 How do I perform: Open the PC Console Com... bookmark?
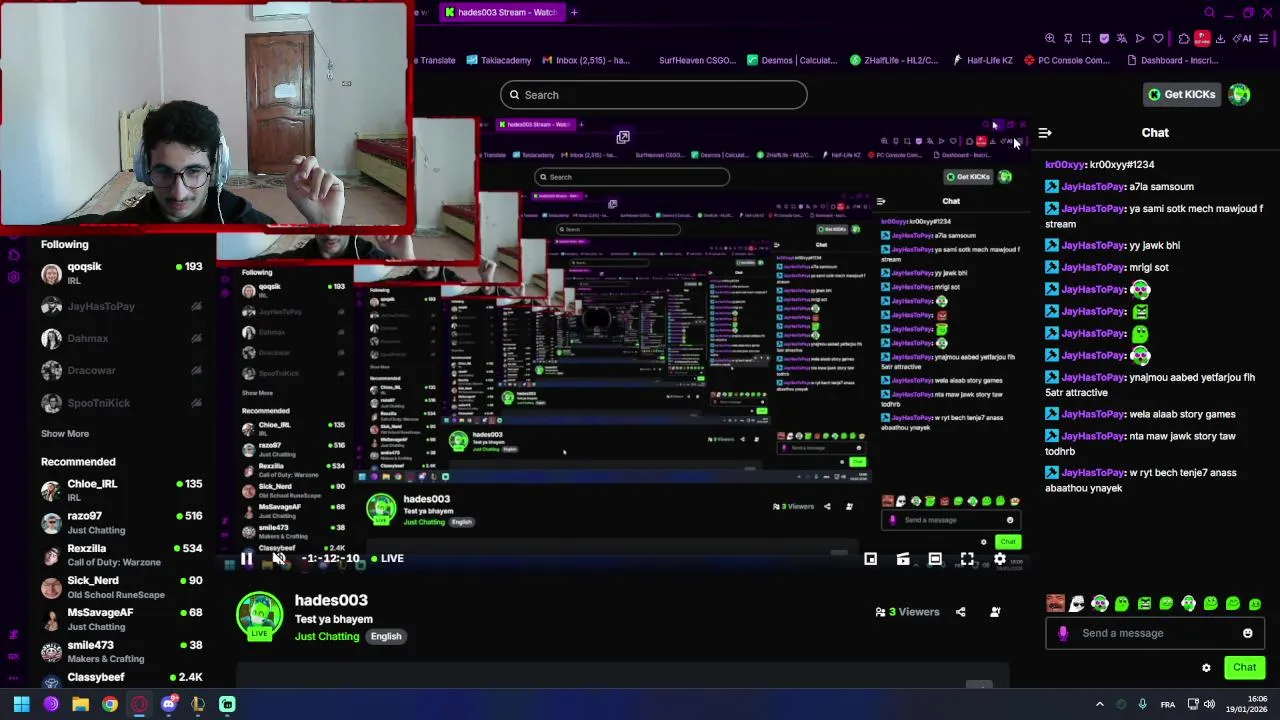click(x=1067, y=60)
